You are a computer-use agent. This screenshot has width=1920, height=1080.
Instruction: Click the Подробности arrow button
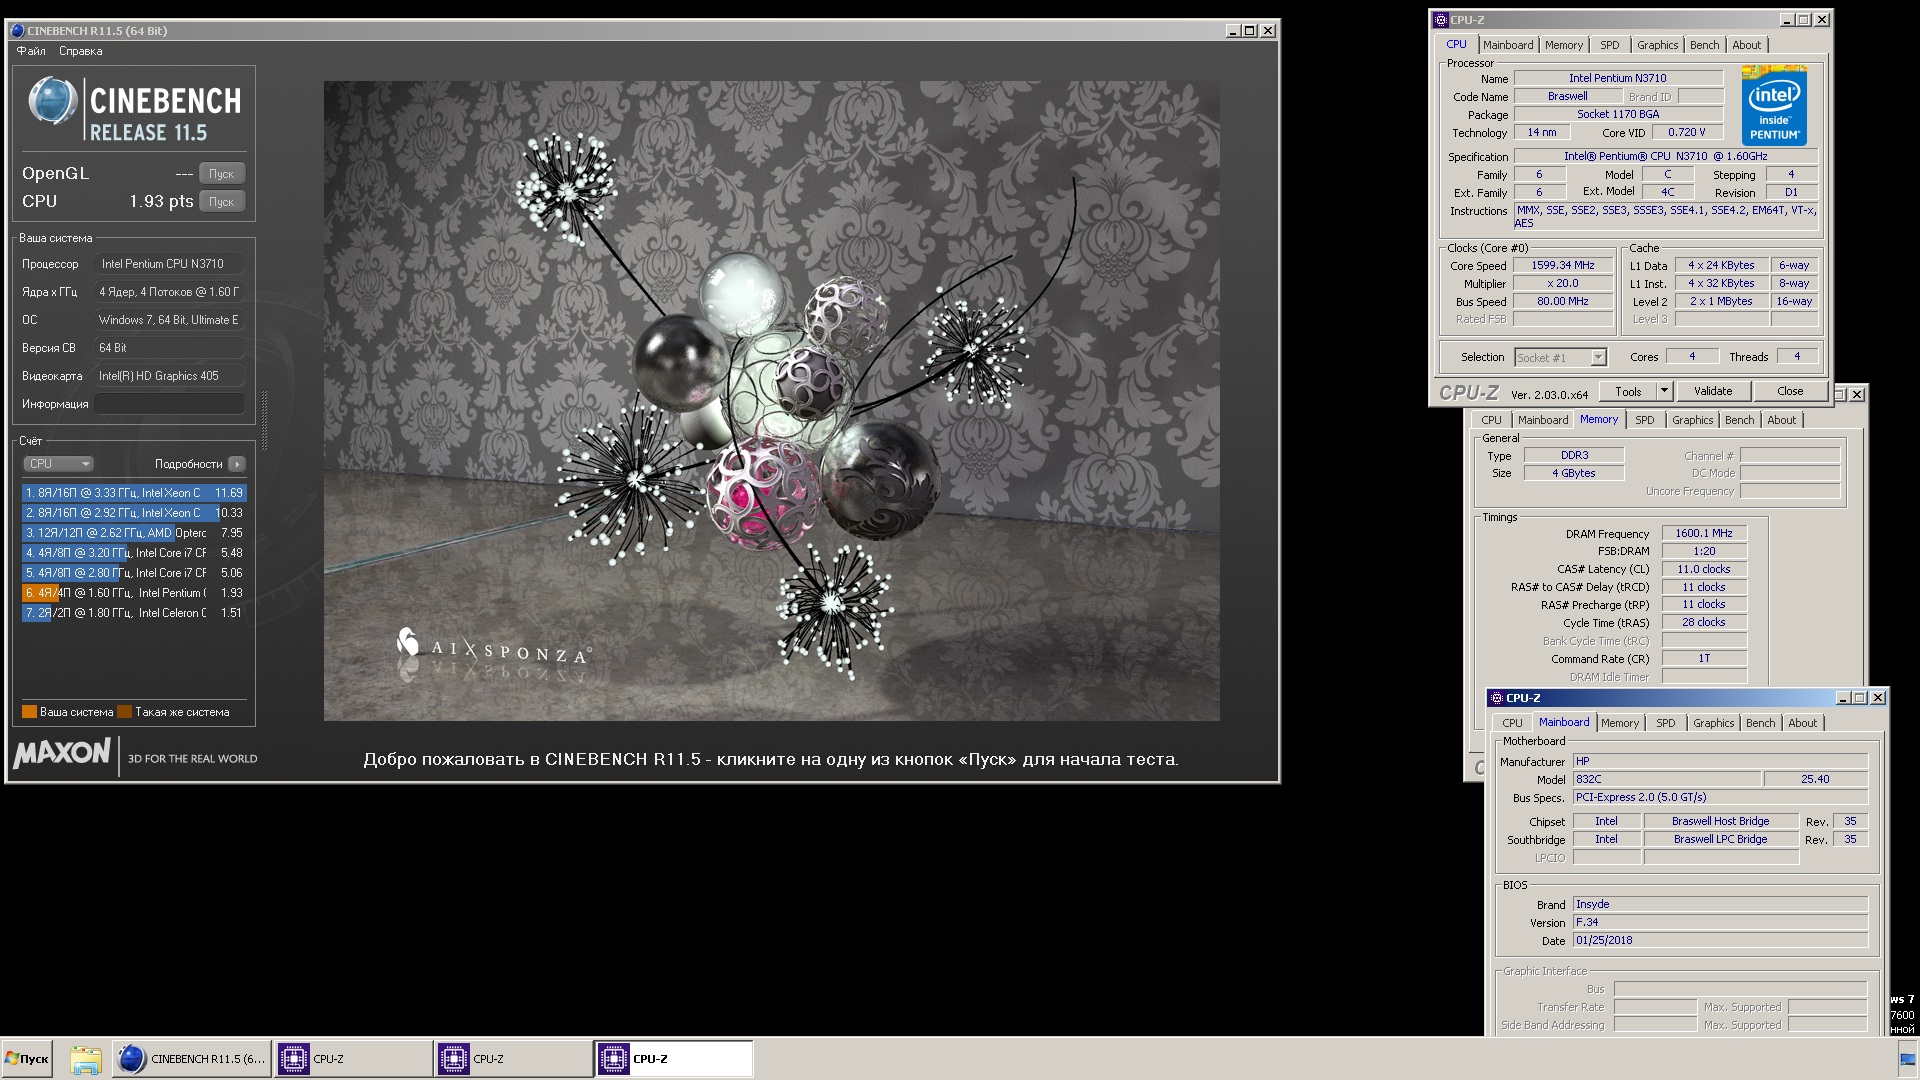point(237,464)
